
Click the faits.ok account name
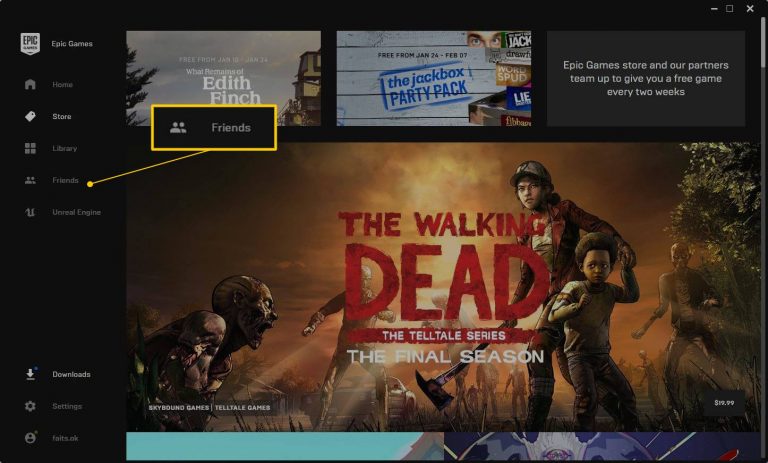click(x=65, y=438)
